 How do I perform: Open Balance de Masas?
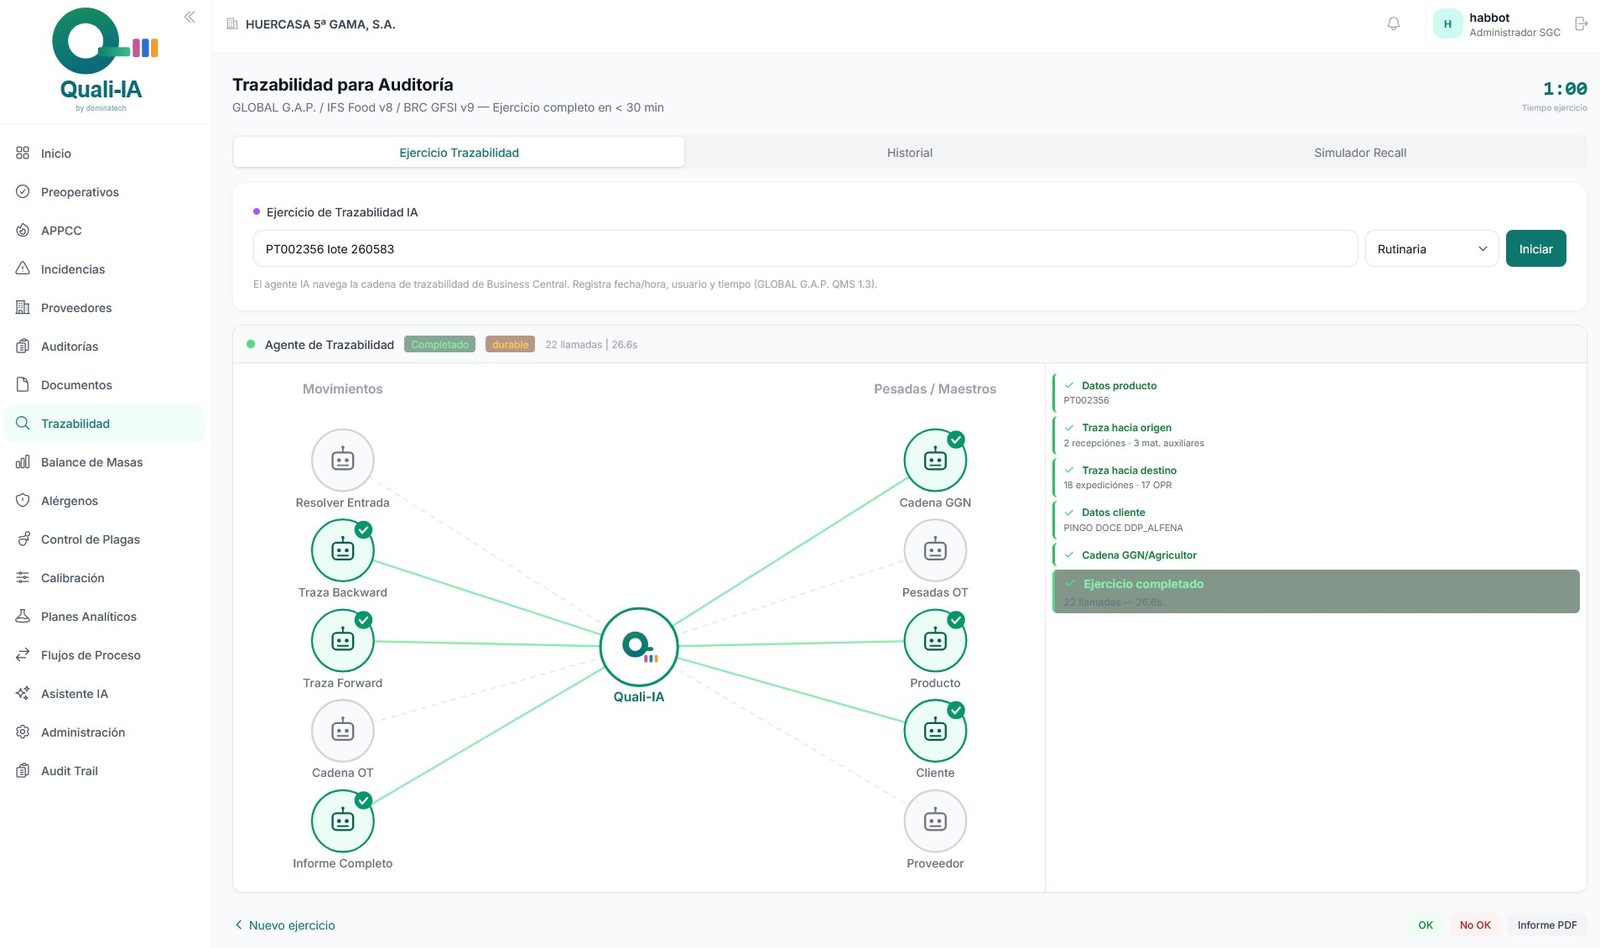pyautogui.click(x=105, y=463)
